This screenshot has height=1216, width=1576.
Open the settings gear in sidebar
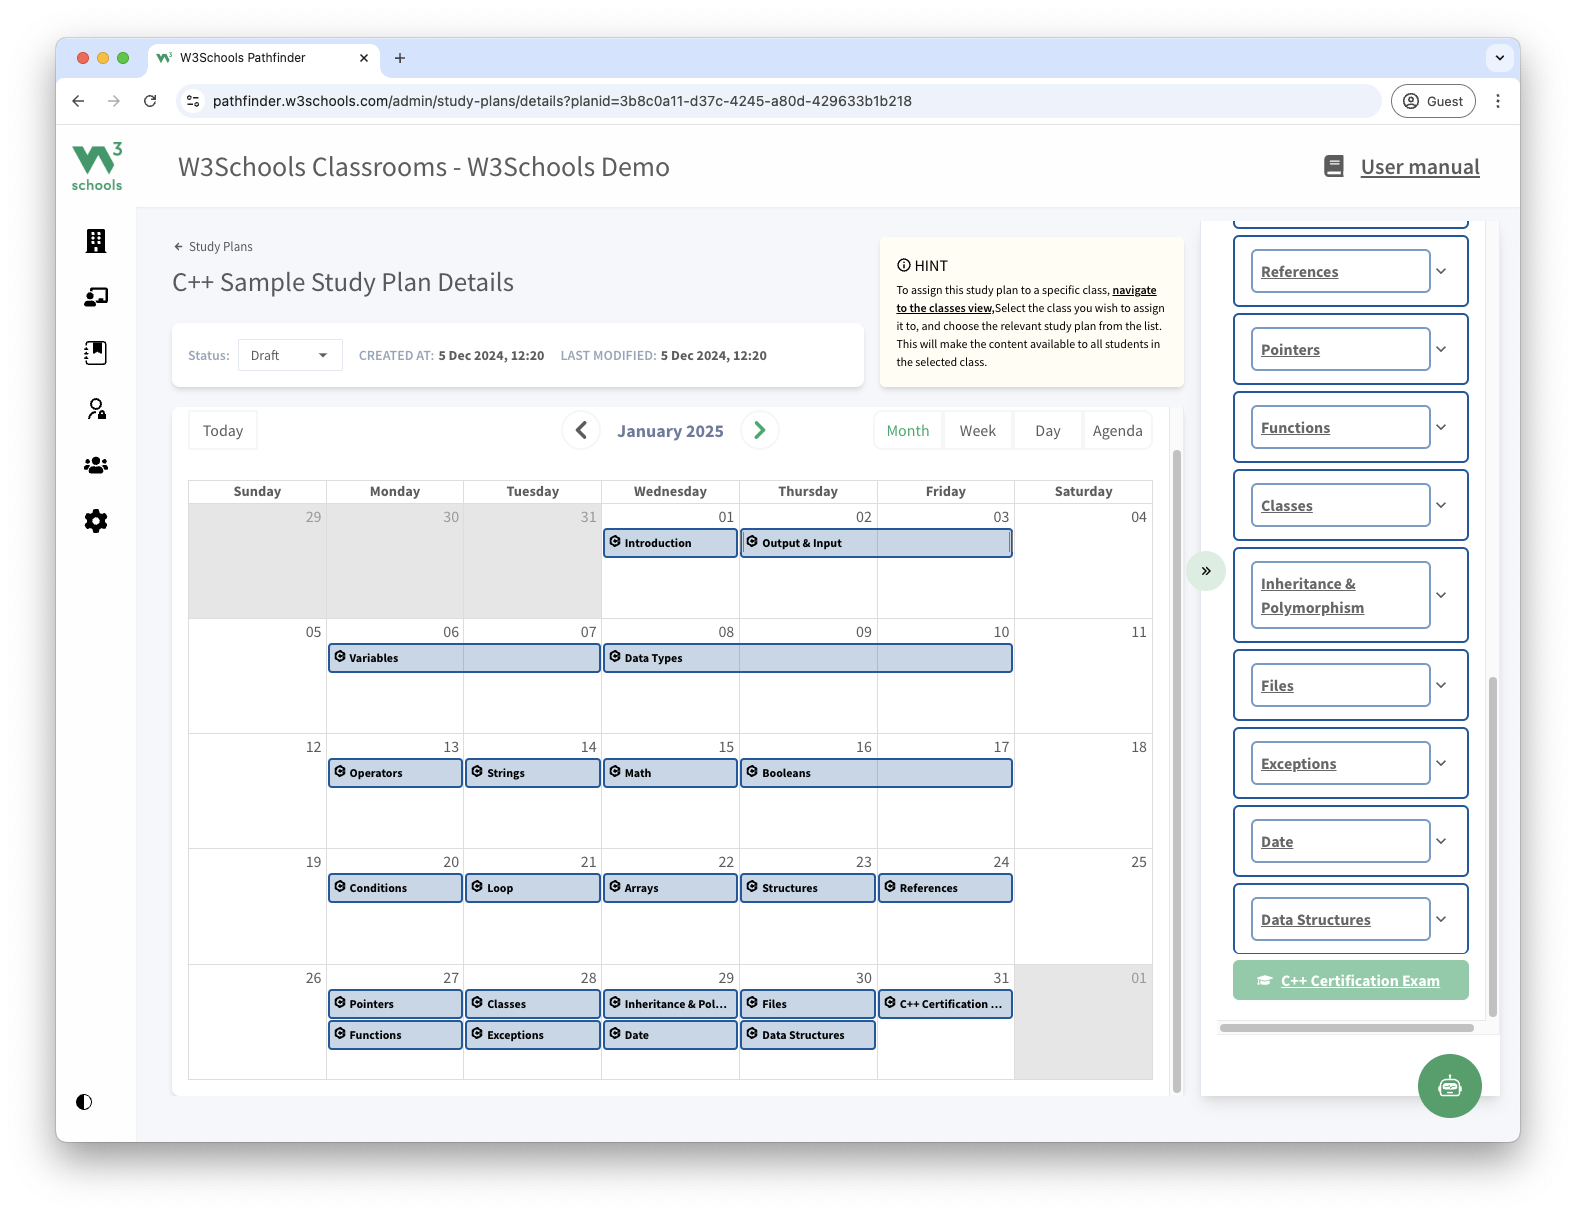(96, 521)
